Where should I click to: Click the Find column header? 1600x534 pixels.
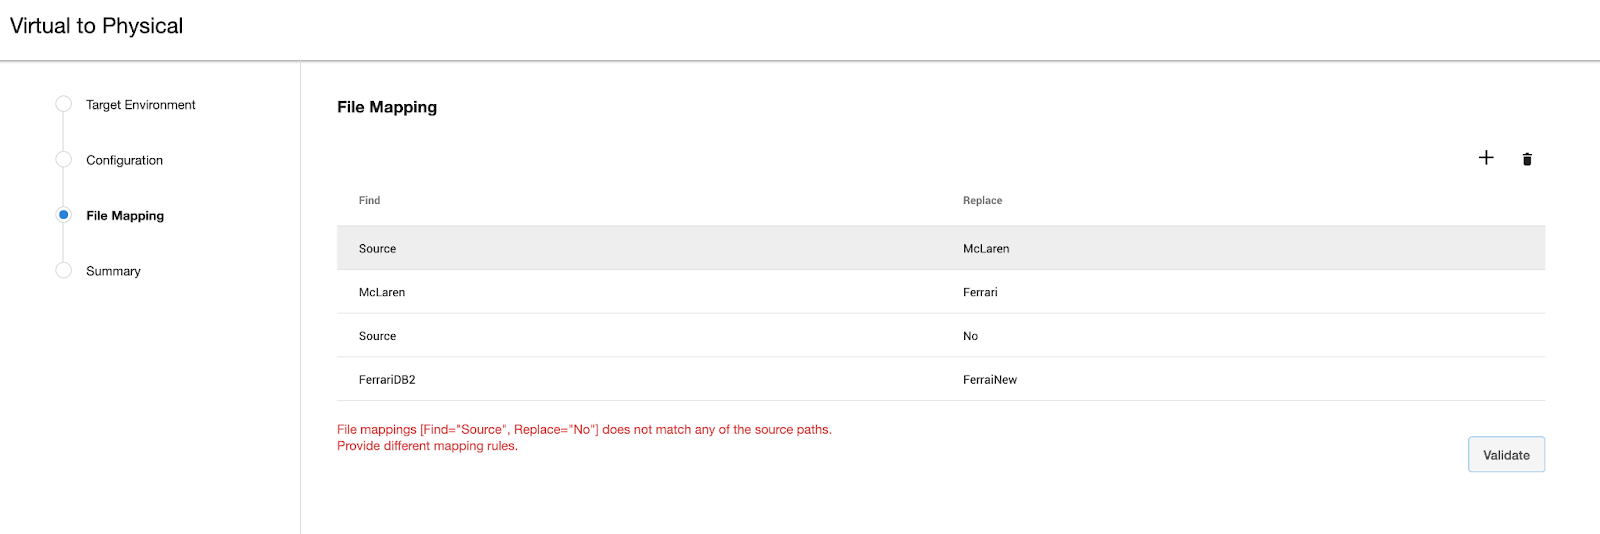369,201
